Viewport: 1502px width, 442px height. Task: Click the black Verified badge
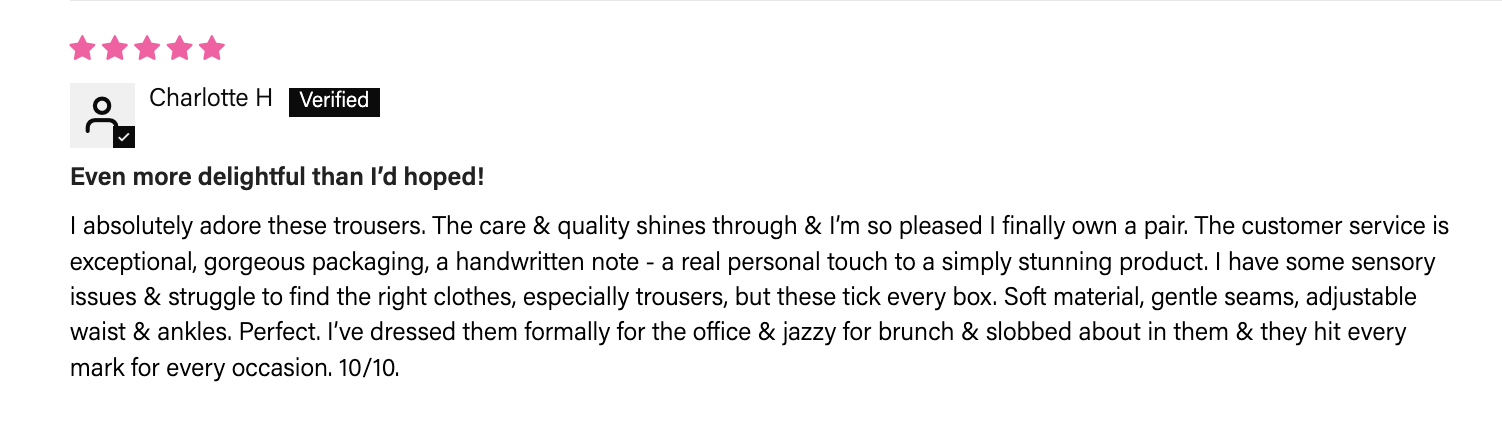334,100
